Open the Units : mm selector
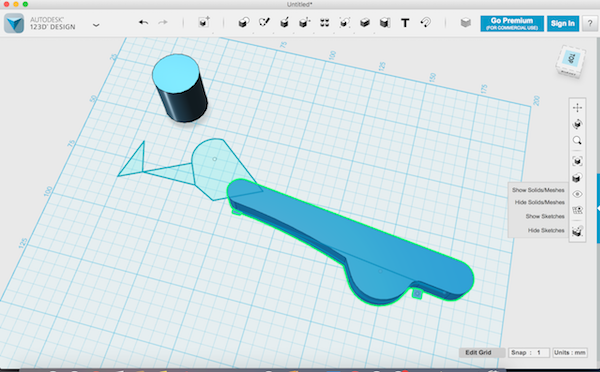The height and width of the screenshot is (372, 600). click(x=570, y=352)
